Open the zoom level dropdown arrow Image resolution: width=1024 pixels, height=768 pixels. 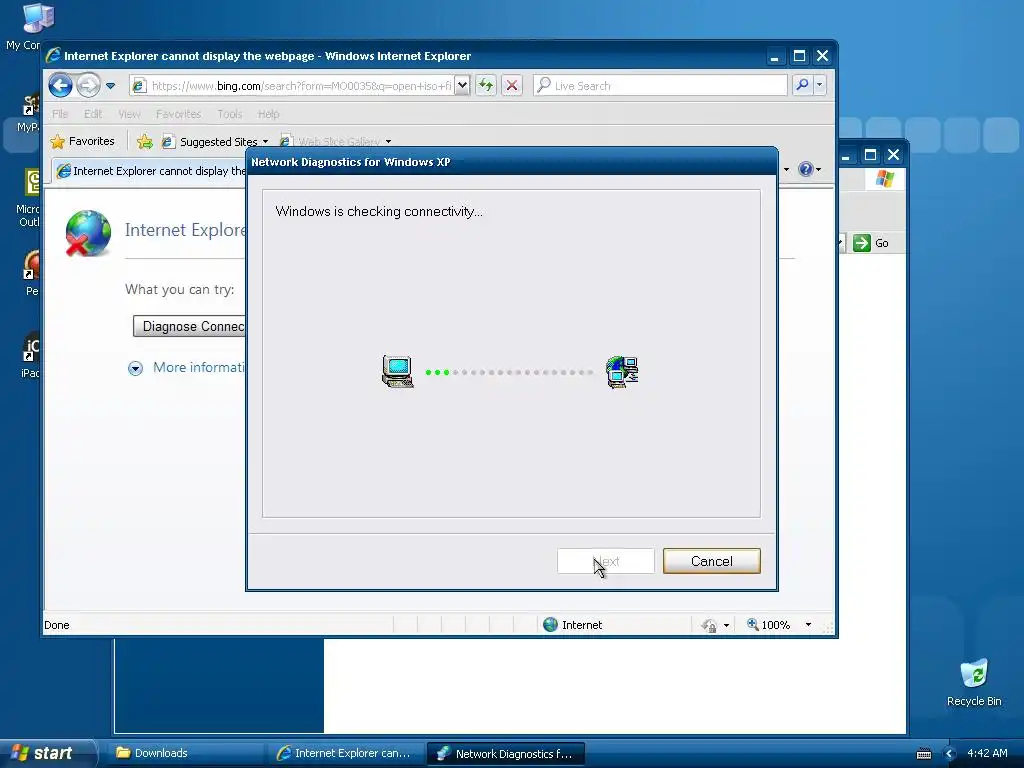808,625
